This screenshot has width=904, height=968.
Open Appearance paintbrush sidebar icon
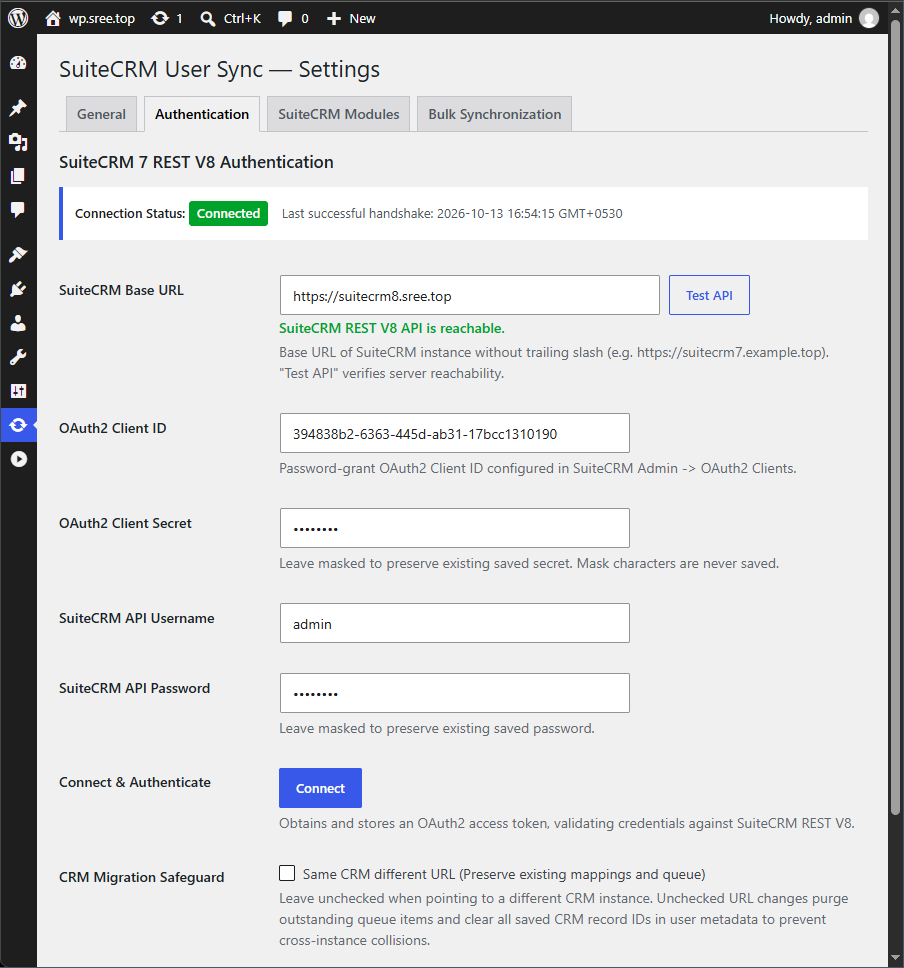pyautogui.click(x=18, y=255)
